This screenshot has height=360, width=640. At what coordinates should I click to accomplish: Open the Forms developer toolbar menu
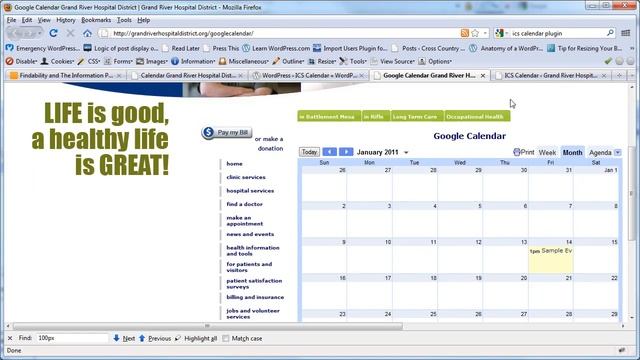coord(118,61)
